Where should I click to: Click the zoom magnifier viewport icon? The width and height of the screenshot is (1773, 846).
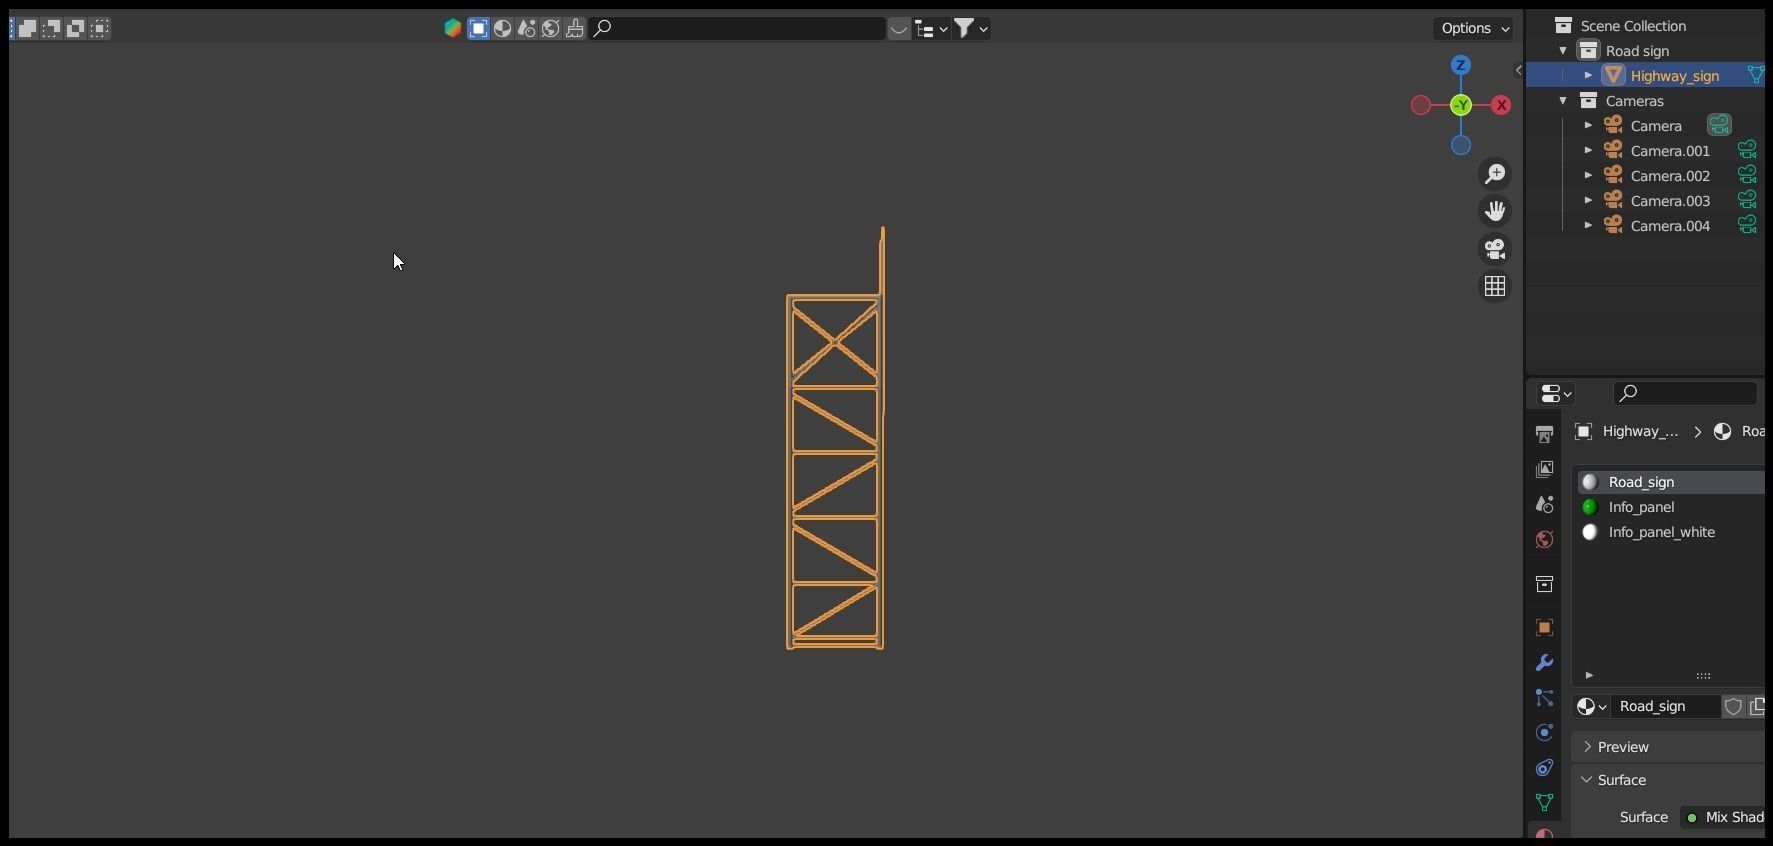coord(1495,174)
